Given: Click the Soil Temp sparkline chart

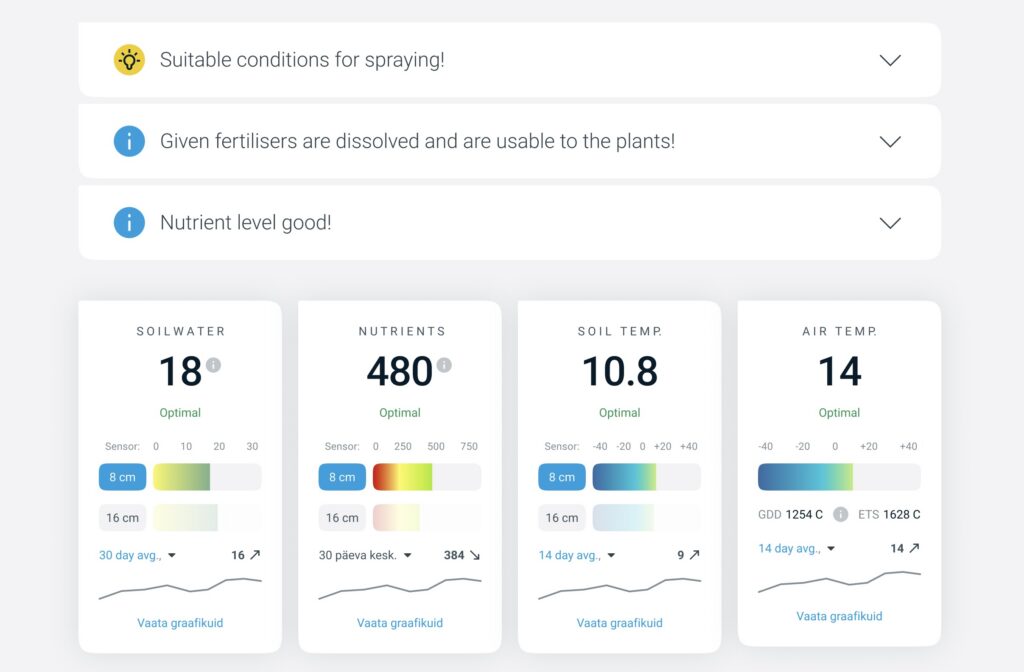Looking at the screenshot, I should [619, 588].
